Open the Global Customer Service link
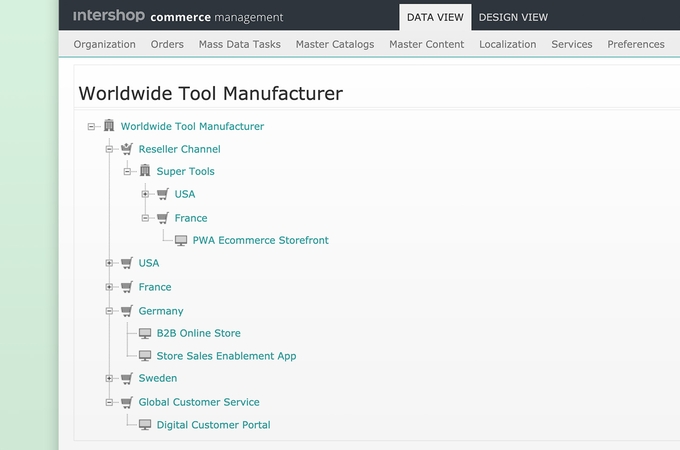Viewport: 680px width, 450px height. pos(199,402)
